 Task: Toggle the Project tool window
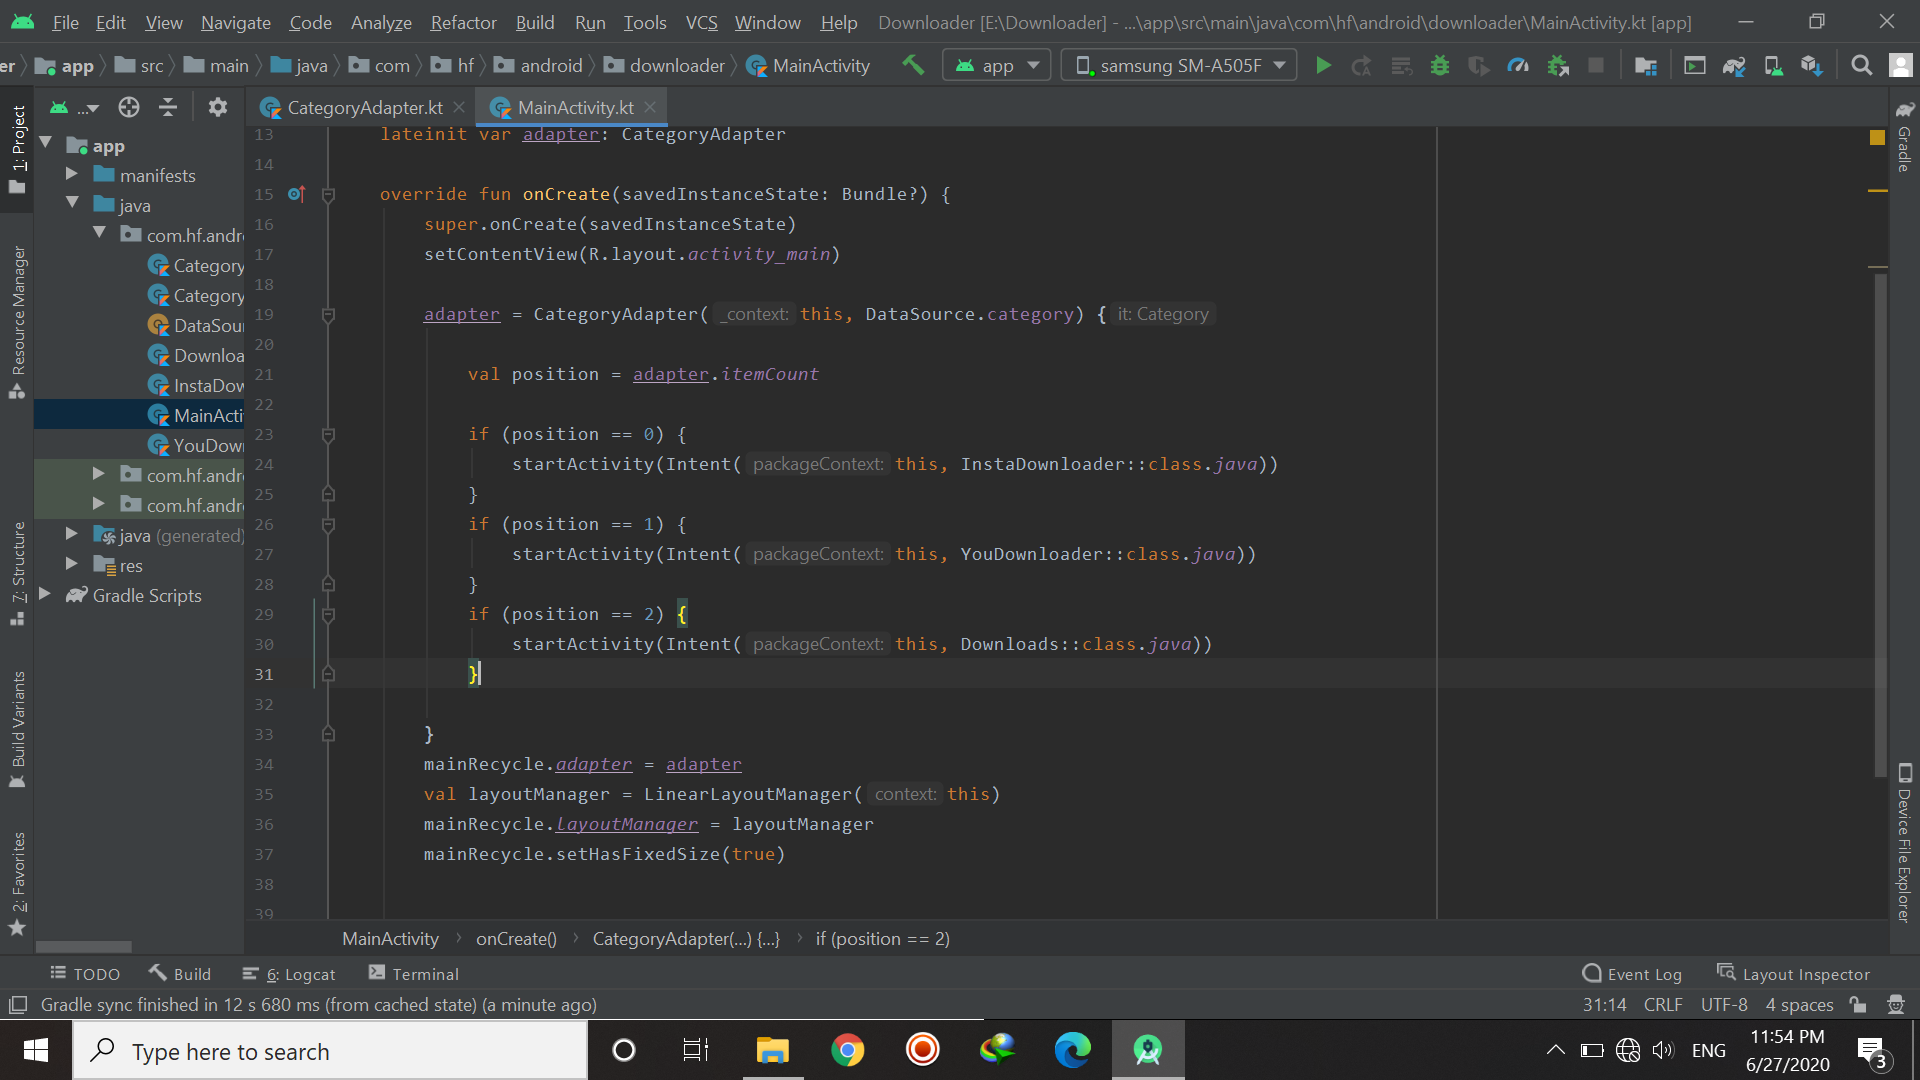[x=18, y=150]
